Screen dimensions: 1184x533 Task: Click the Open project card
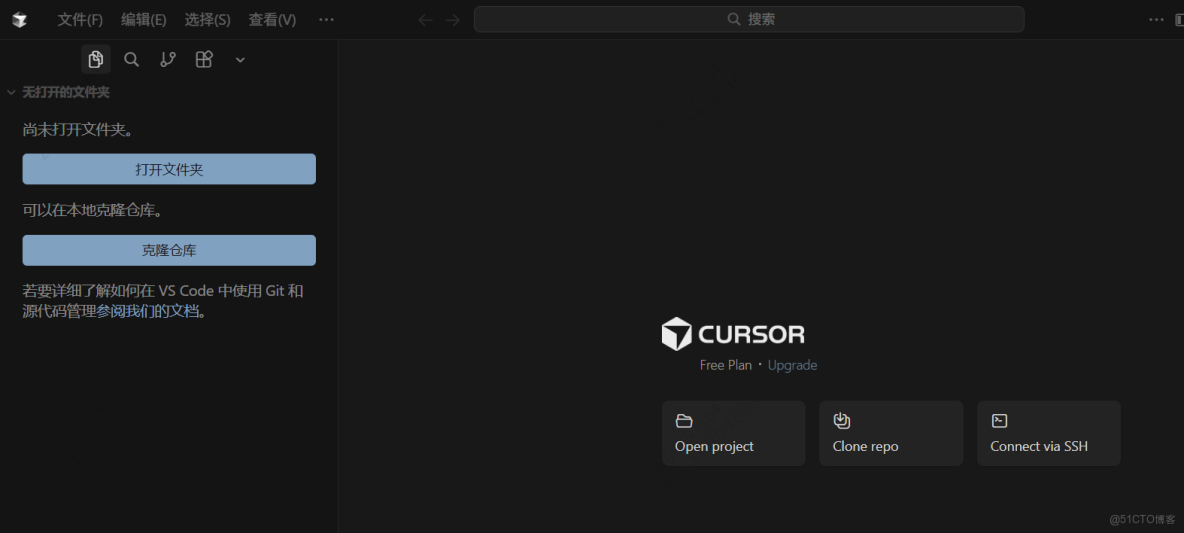pyautogui.click(x=734, y=433)
